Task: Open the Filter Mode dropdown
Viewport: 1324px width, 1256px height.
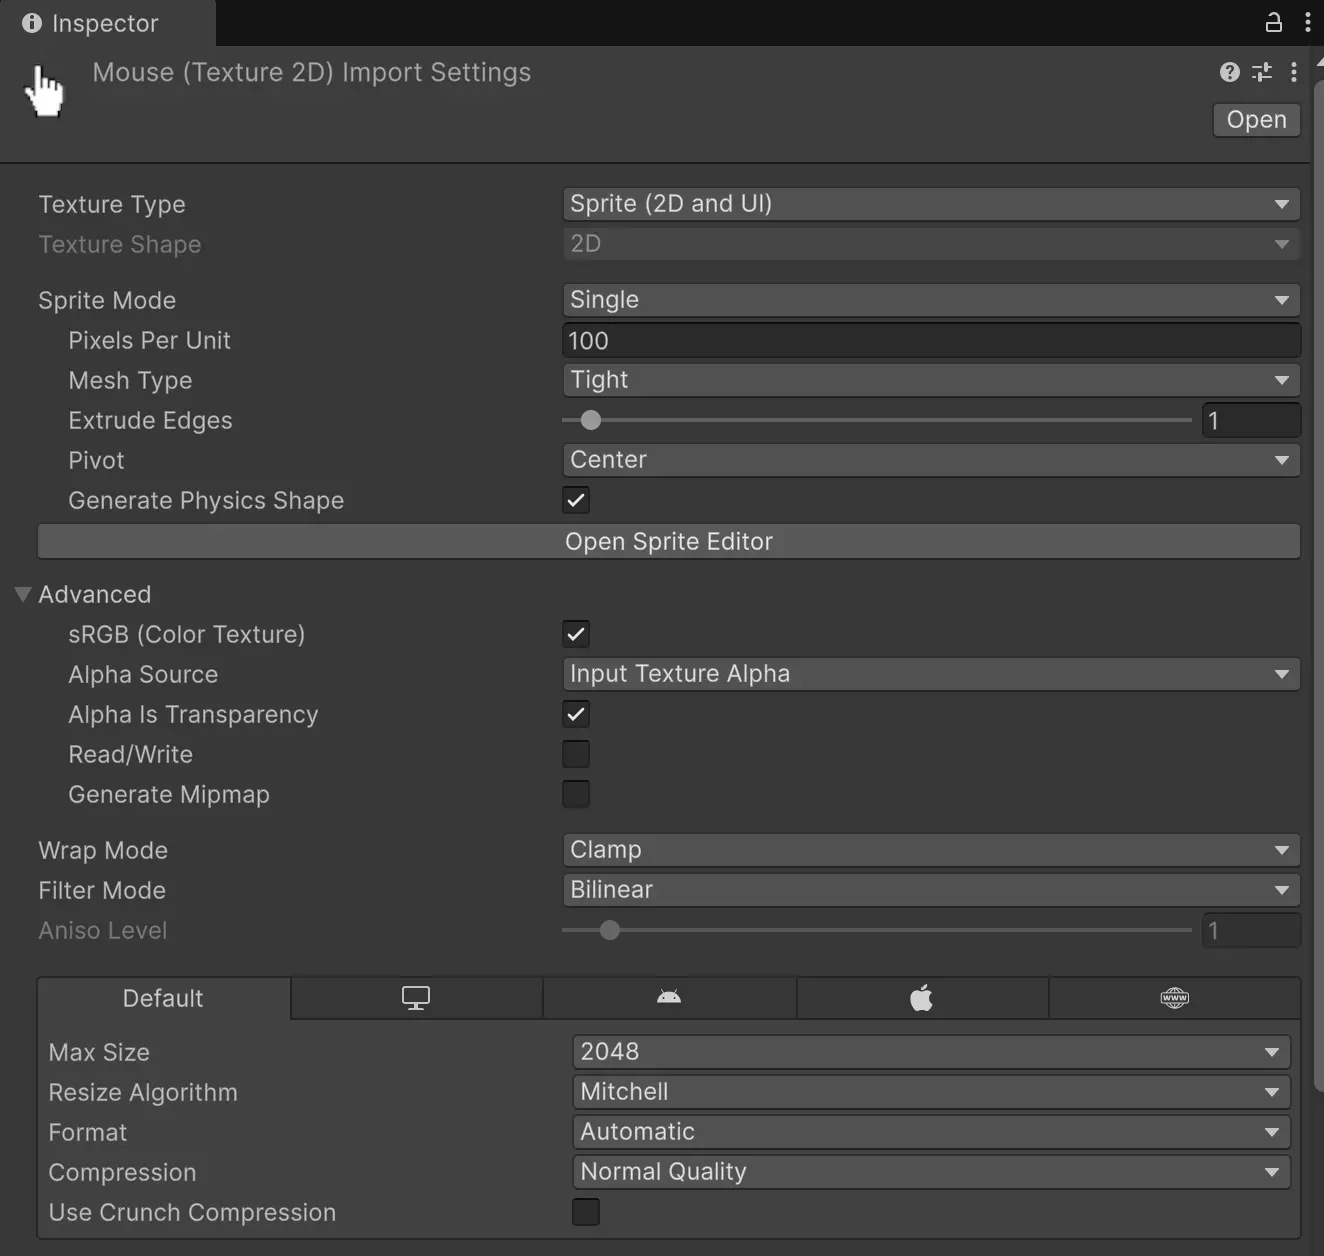Action: coord(931,890)
